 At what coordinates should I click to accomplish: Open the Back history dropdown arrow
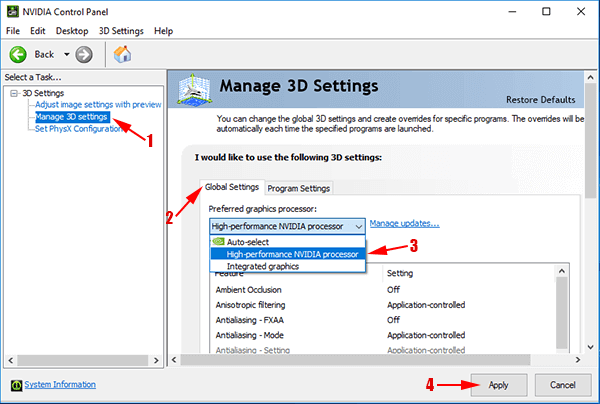(67, 54)
